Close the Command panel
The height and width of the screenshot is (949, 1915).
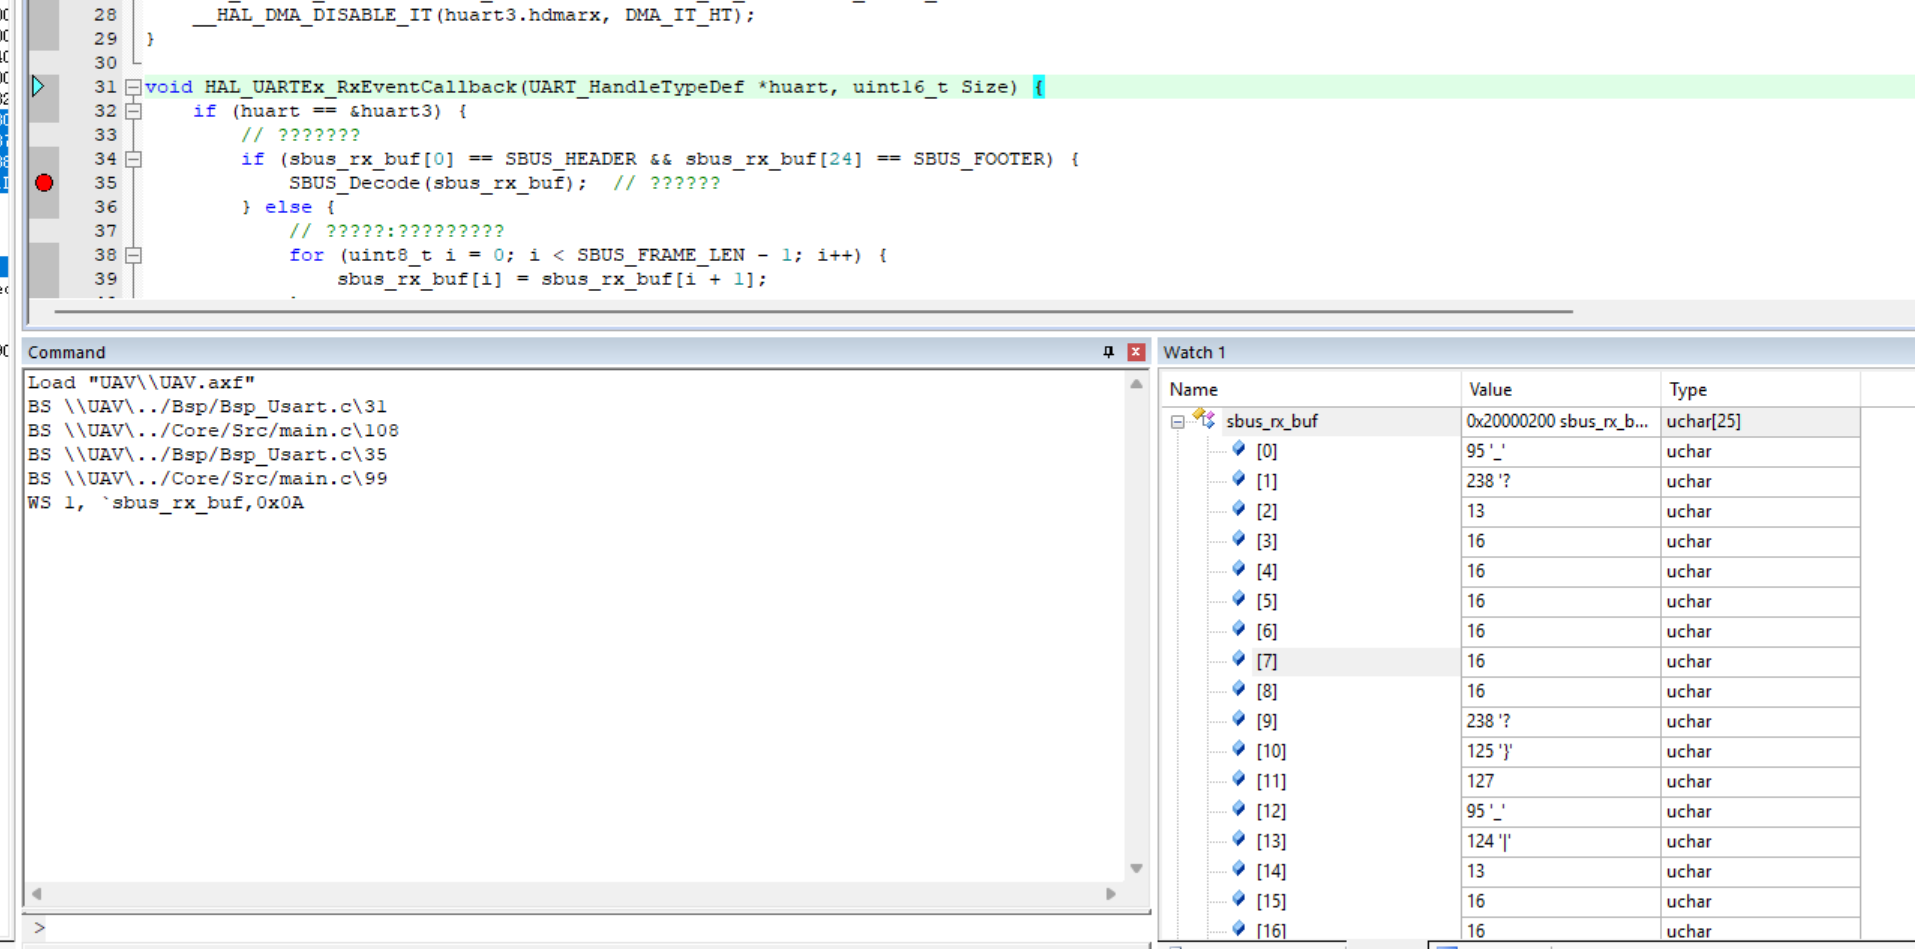1136,352
